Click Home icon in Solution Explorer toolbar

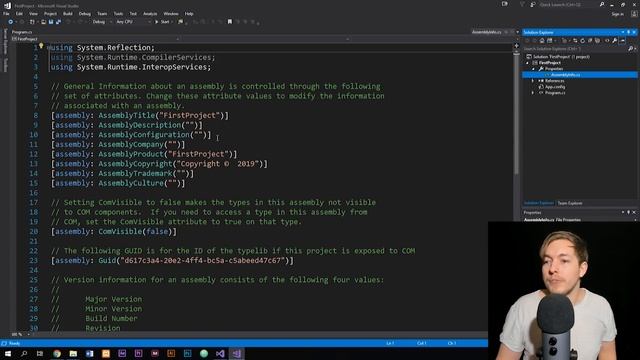click(542, 40)
